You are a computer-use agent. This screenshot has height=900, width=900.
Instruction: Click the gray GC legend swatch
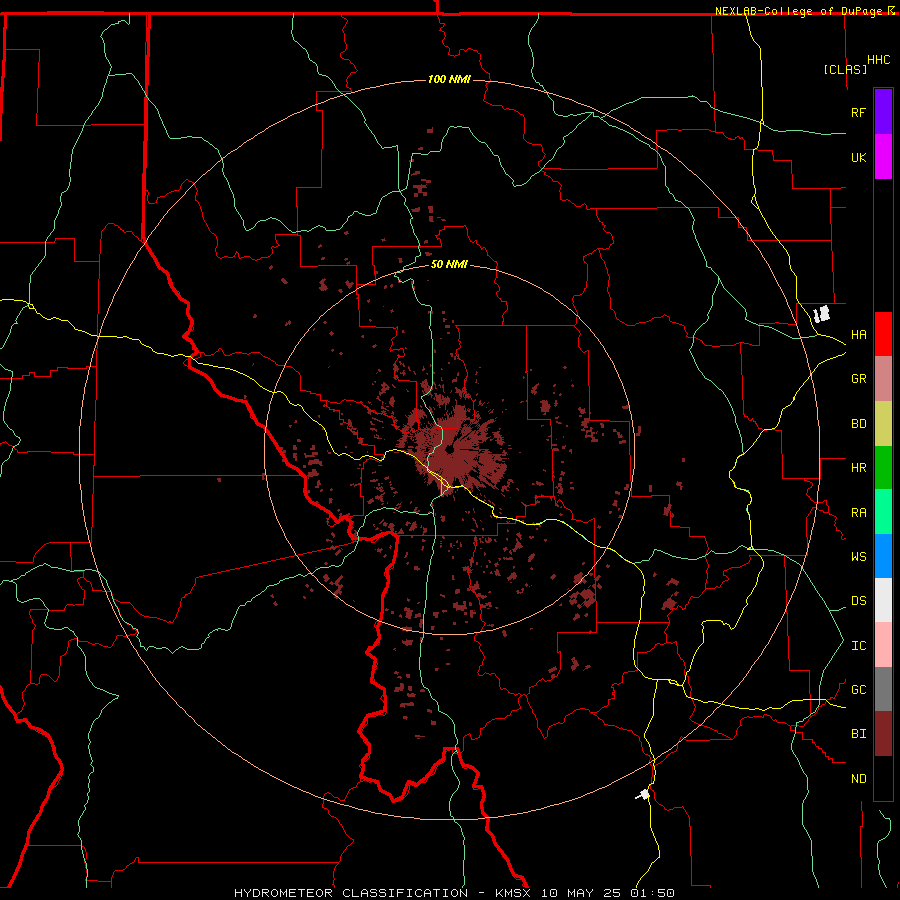coord(883,689)
